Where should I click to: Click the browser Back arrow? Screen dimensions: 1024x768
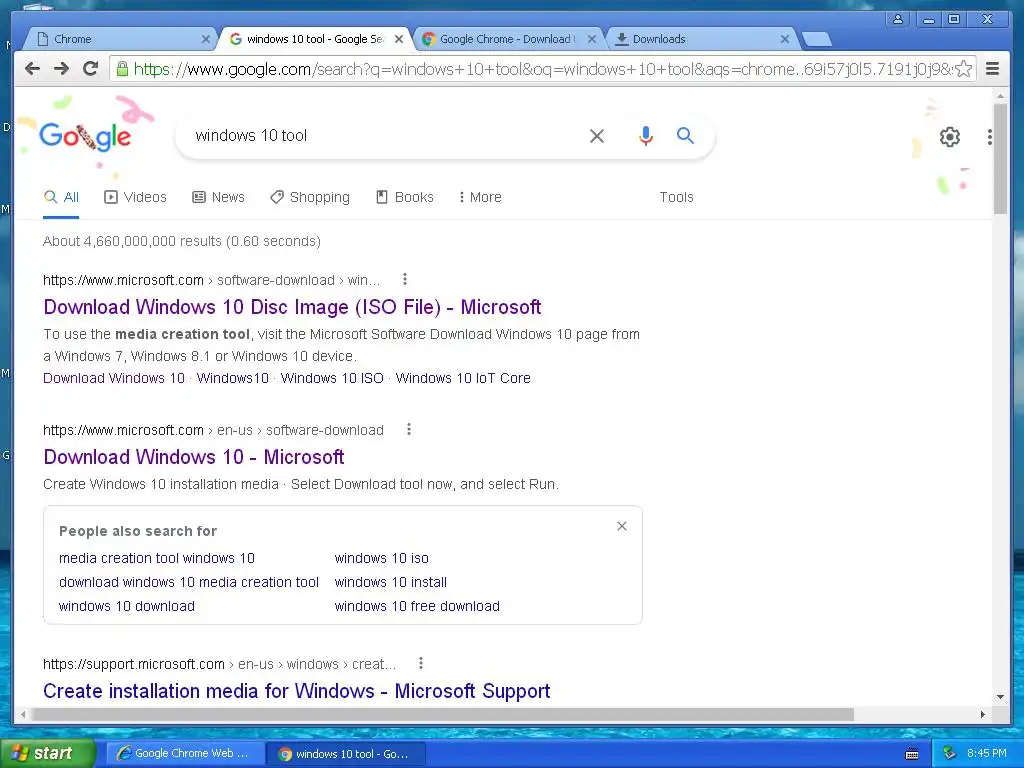pos(32,69)
